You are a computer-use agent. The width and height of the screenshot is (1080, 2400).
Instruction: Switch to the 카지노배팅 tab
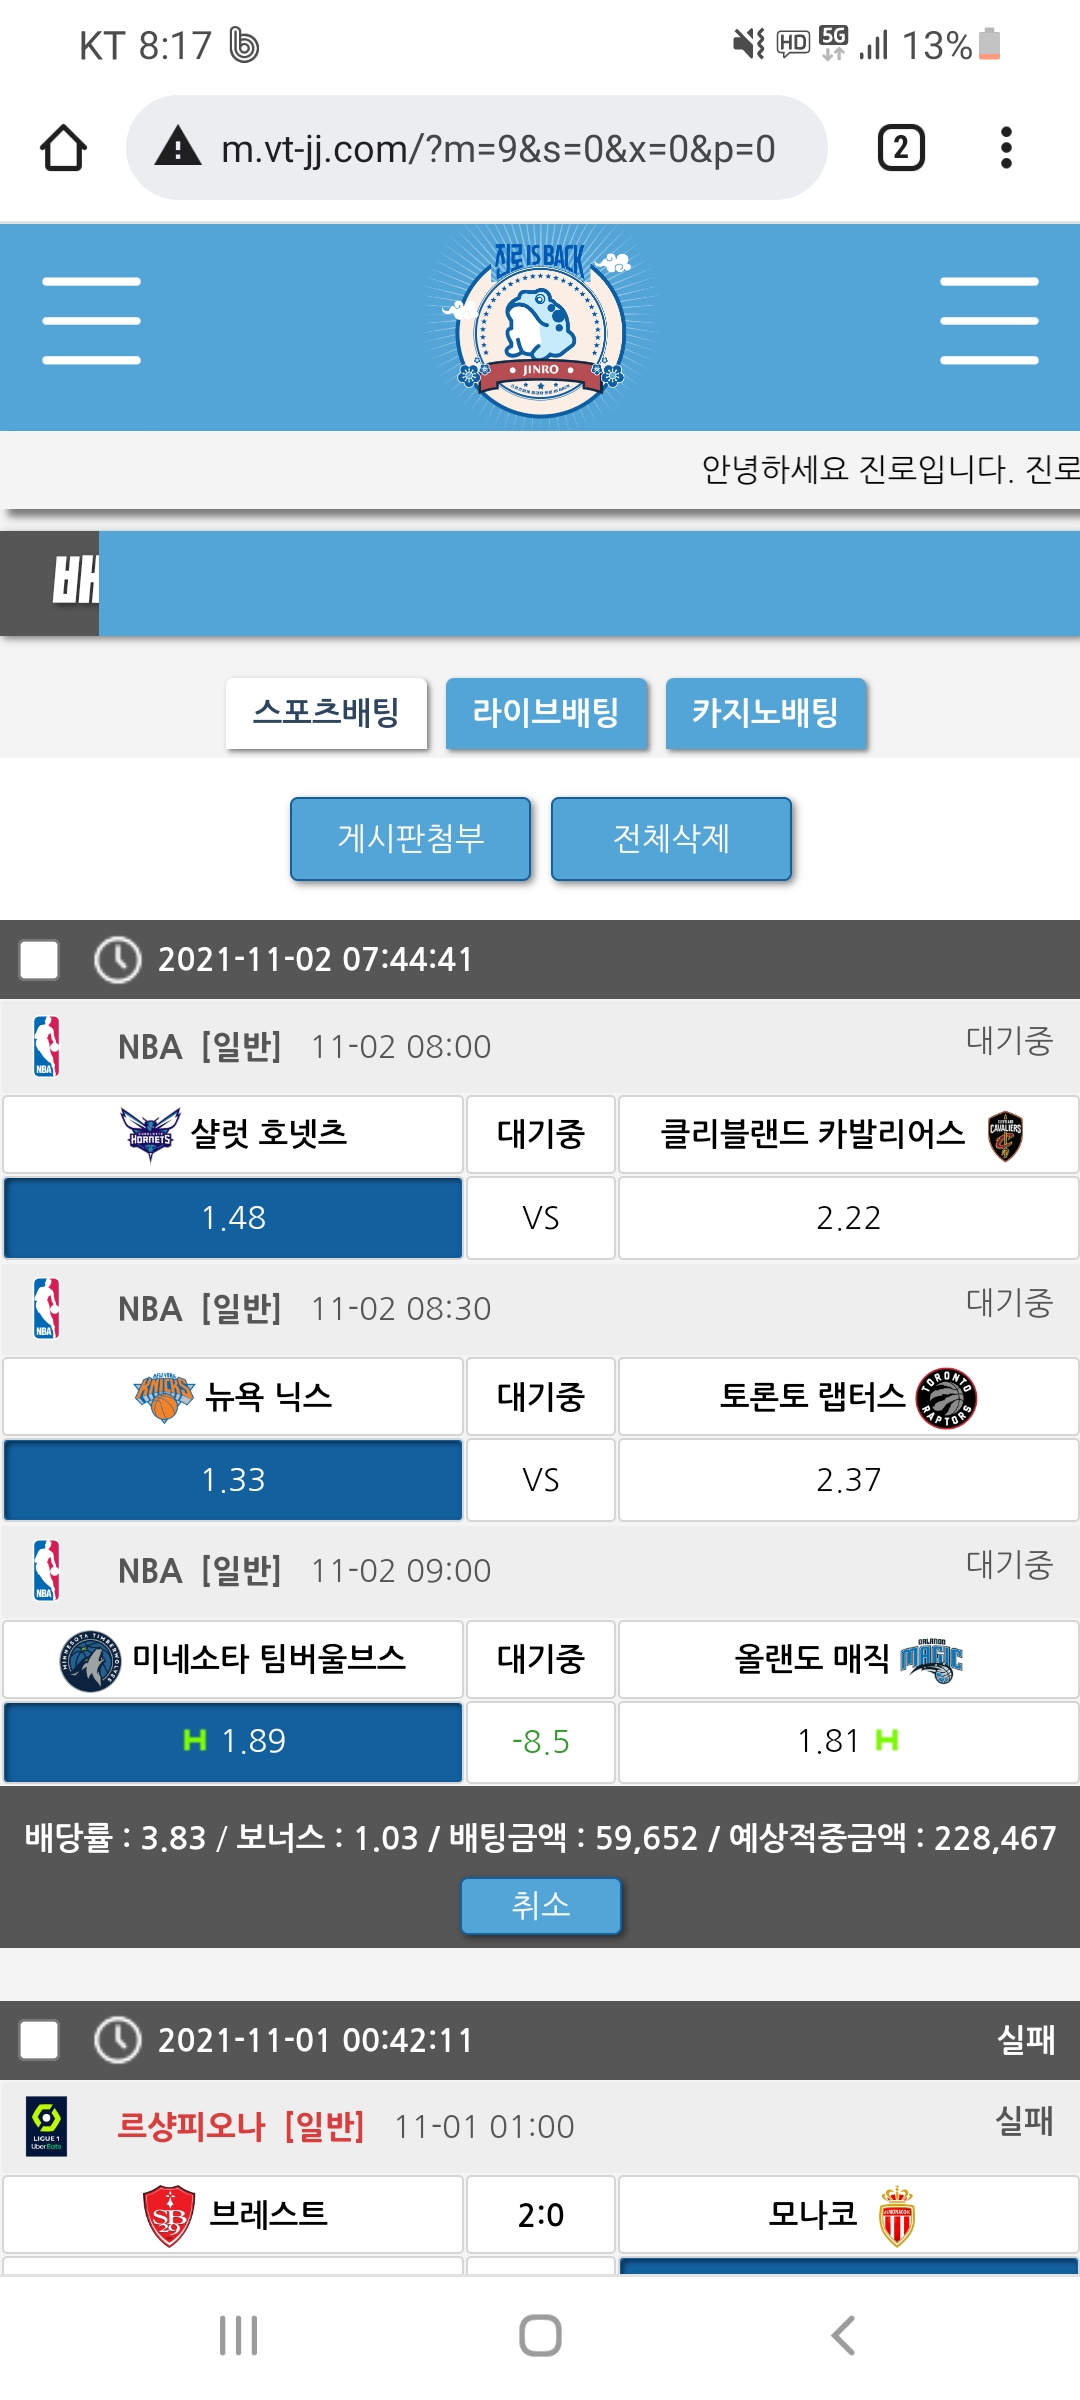coord(765,713)
